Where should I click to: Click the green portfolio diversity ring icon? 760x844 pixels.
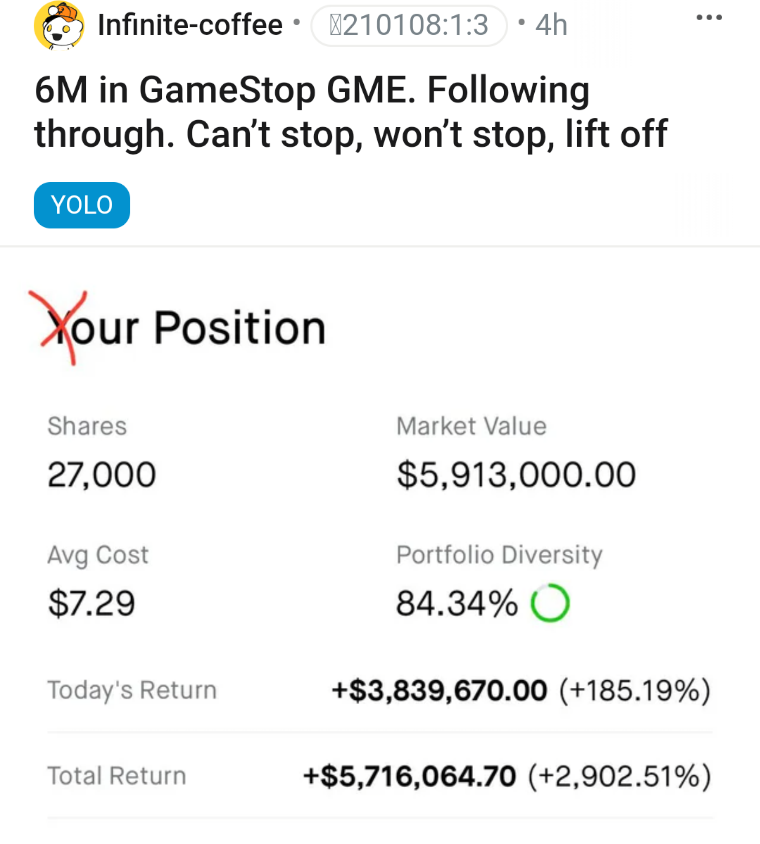(x=550, y=603)
